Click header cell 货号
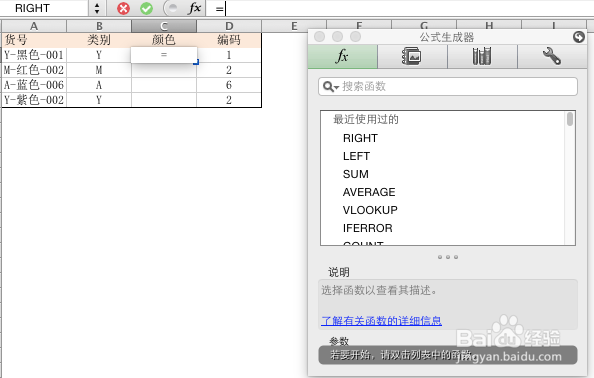Image resolution: width=594 pixels, height=378 pixels. 34,40
